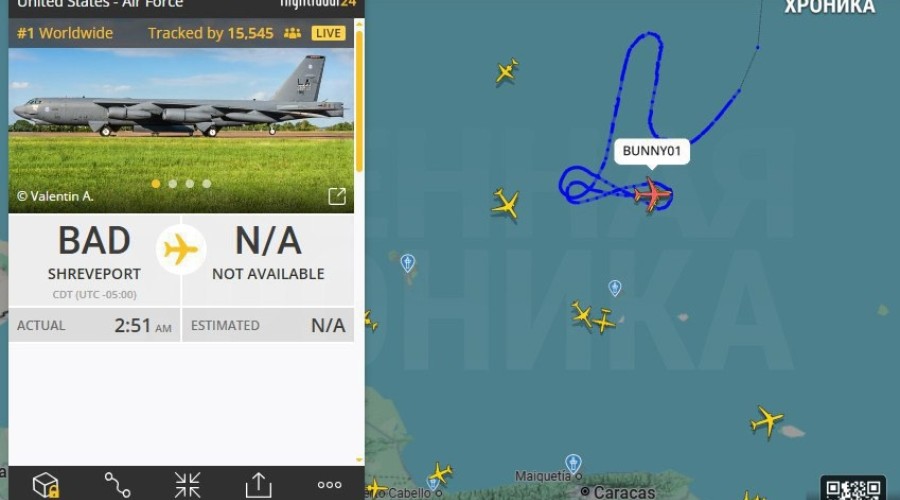Share the flight using upload icon
900x500 pixels.
click(258, 485)
